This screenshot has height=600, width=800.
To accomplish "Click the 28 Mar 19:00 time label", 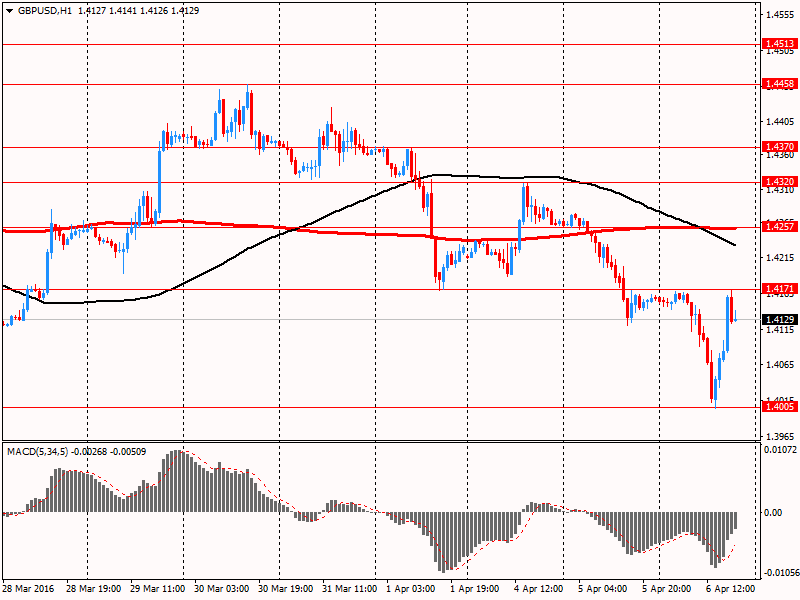I will pos(93,589).
